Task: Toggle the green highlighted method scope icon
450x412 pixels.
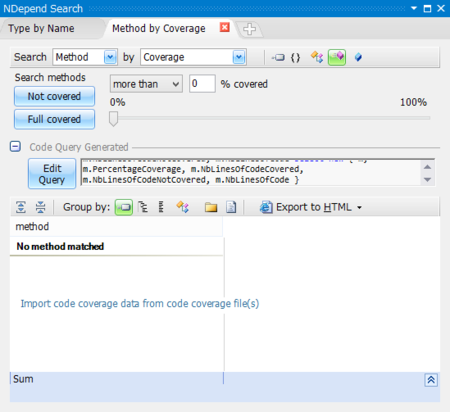Action: click(x=337, y=57)
